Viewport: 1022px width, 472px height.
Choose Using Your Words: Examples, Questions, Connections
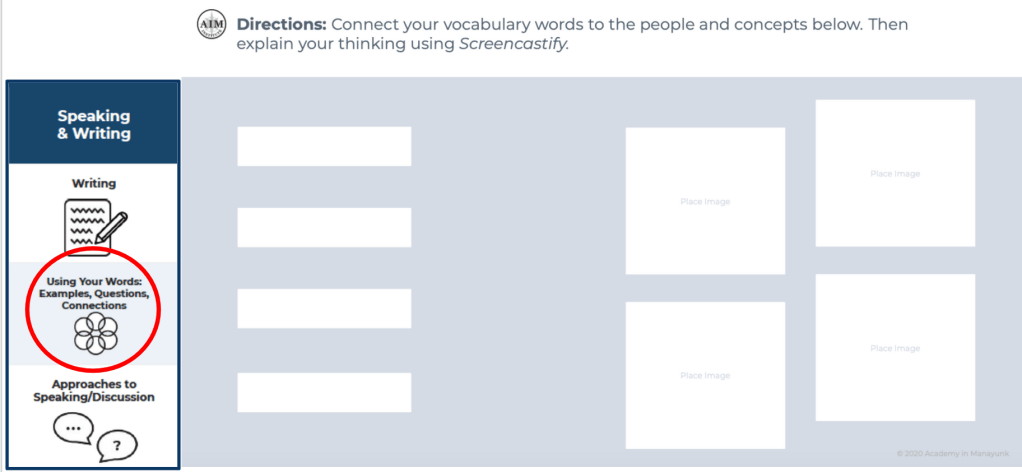coord(94,293)
